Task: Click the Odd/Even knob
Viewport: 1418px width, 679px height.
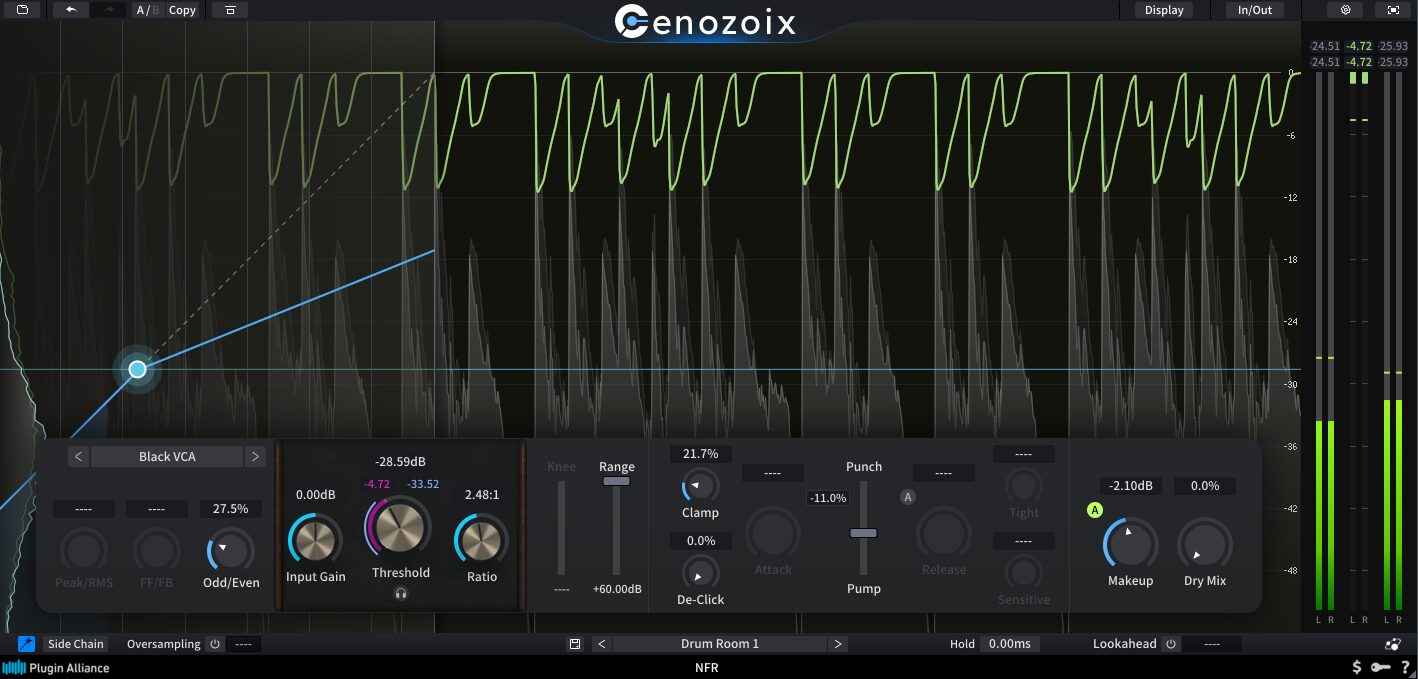Action: pyautogui.click(x=231, y=551)
